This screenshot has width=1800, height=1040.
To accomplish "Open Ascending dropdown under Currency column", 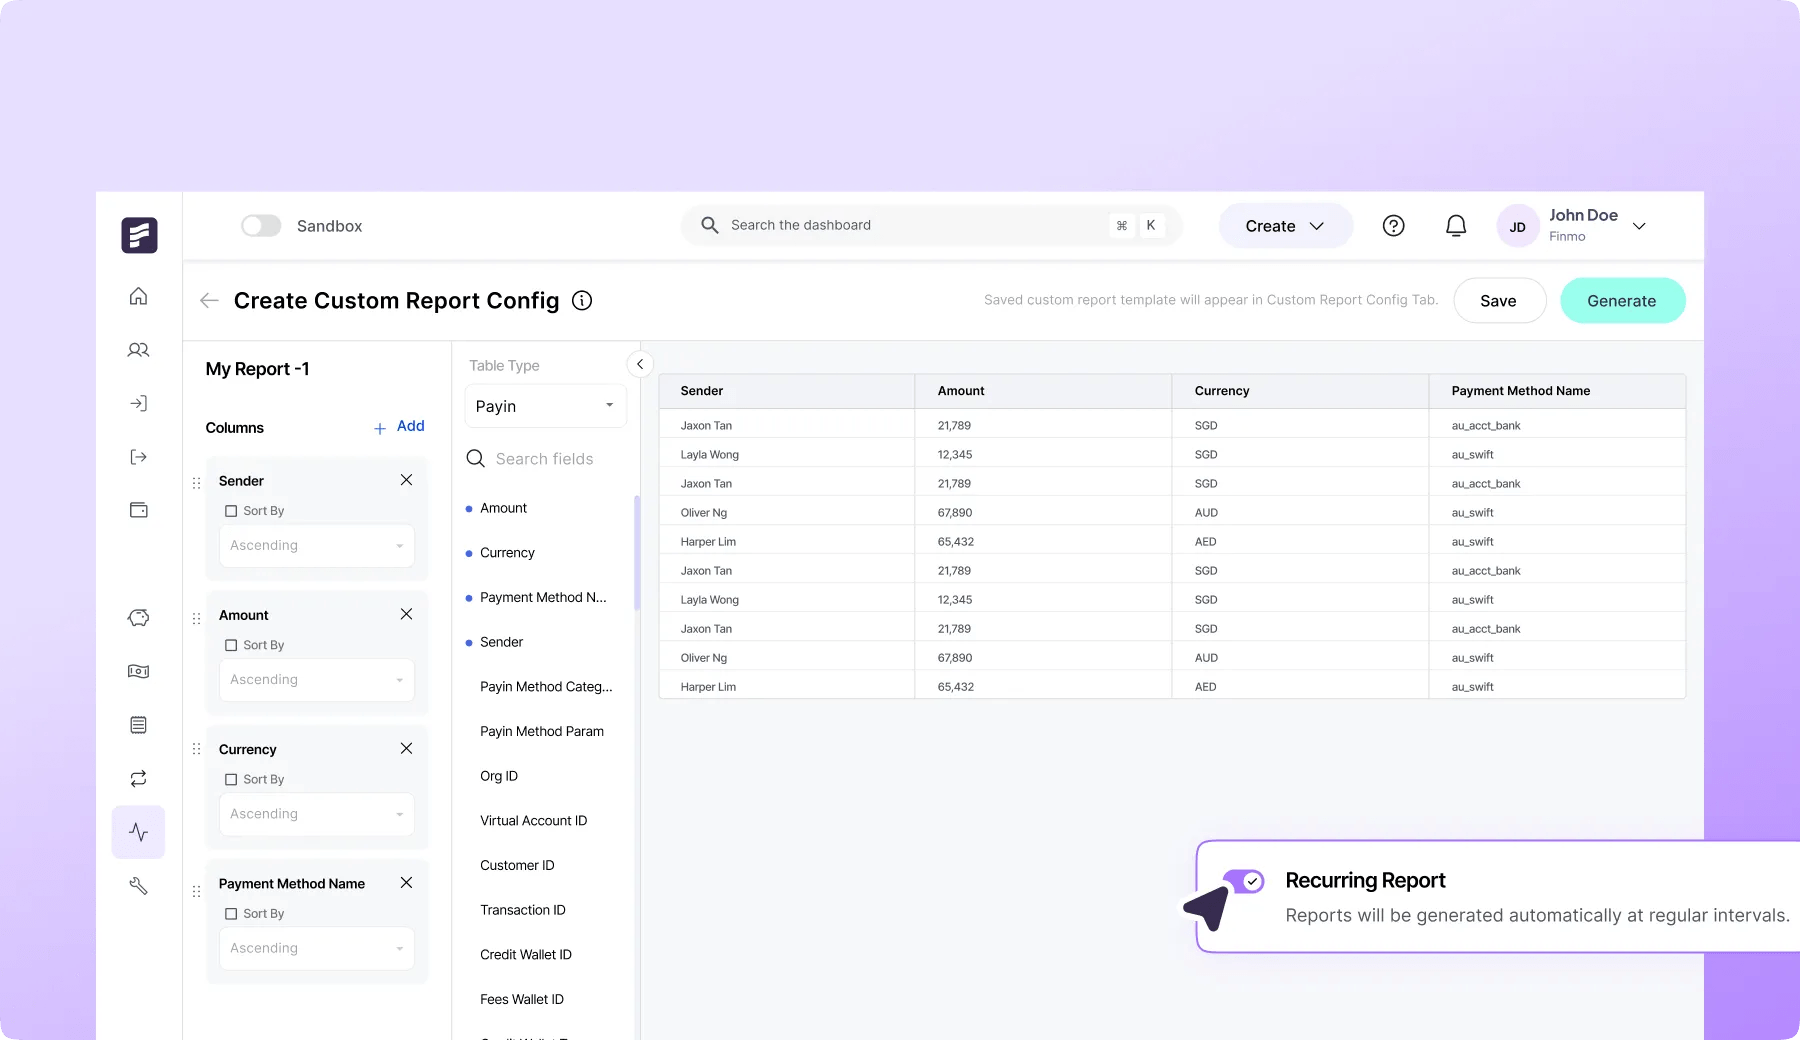I will [316, 814].
